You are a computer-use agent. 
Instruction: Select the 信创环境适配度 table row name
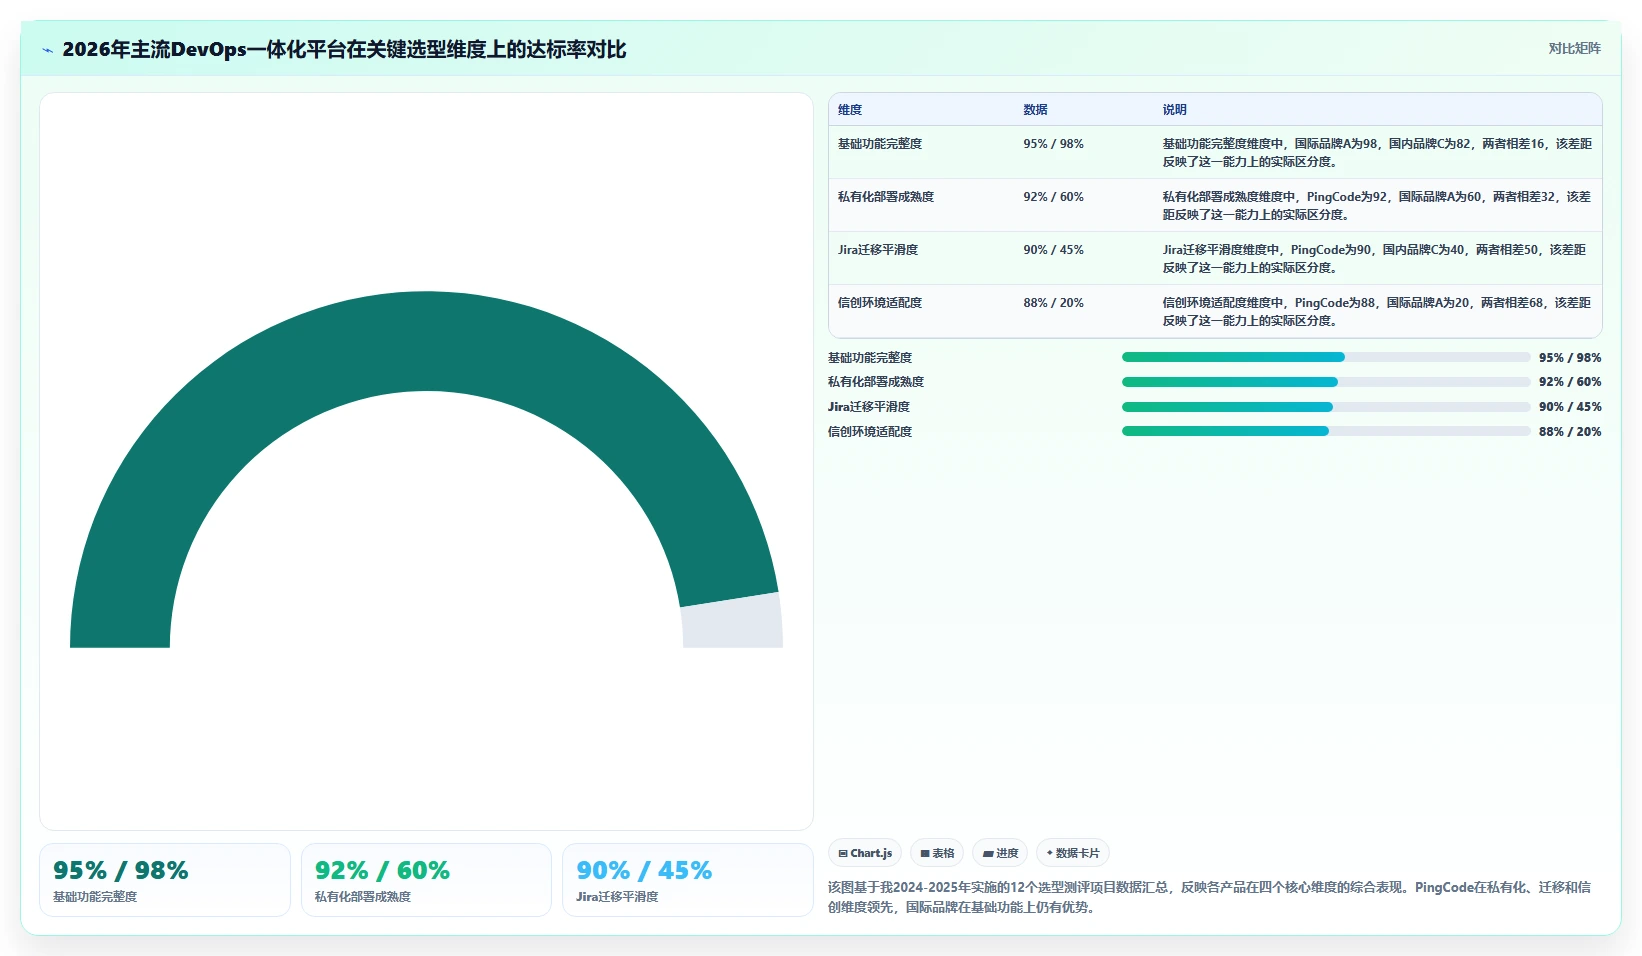(x=880, y=303)
